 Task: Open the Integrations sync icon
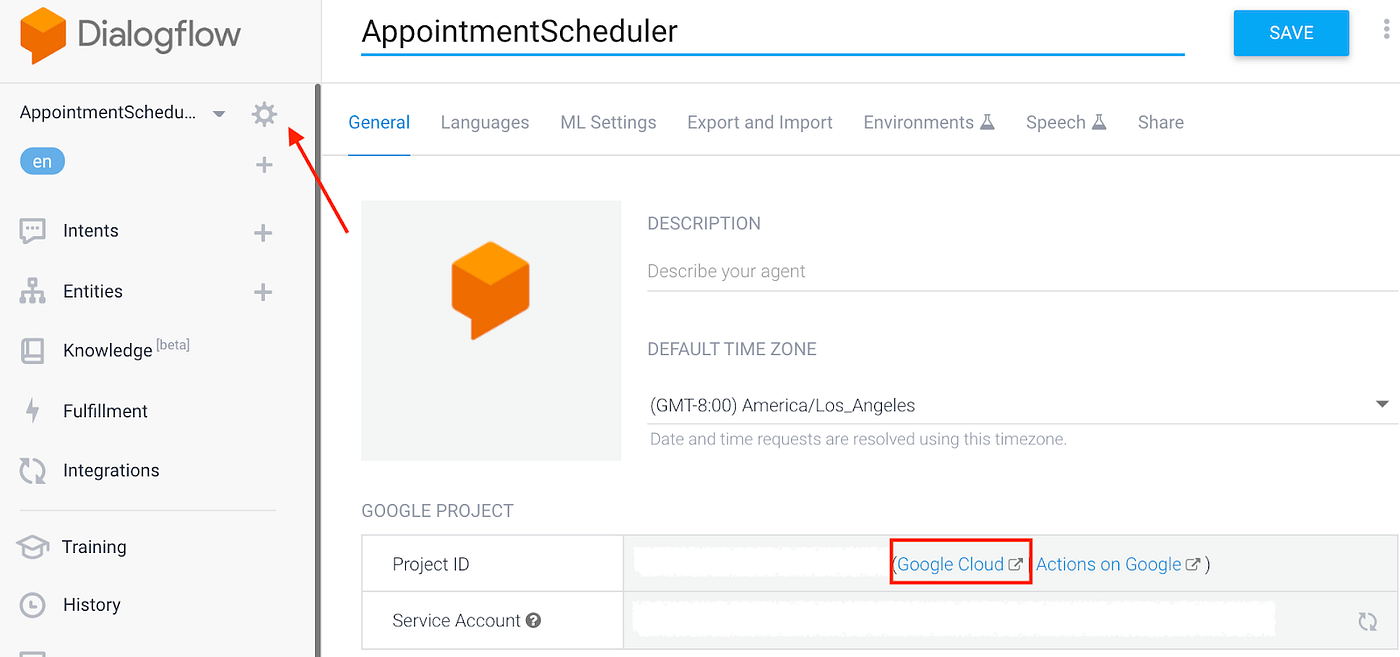pyautogui.click(x=33, y=470)
